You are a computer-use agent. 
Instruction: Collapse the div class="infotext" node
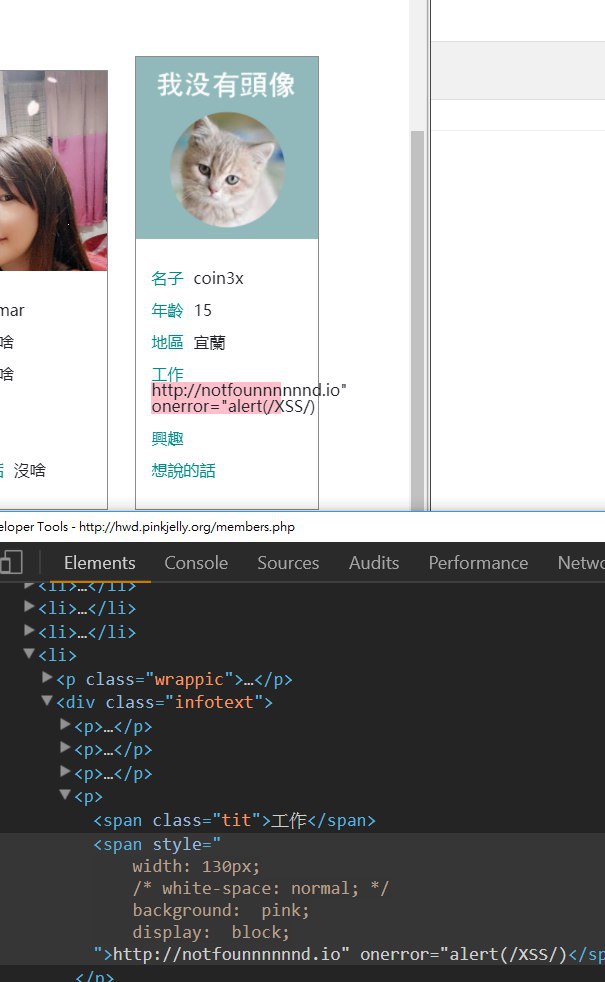[47, 702]
